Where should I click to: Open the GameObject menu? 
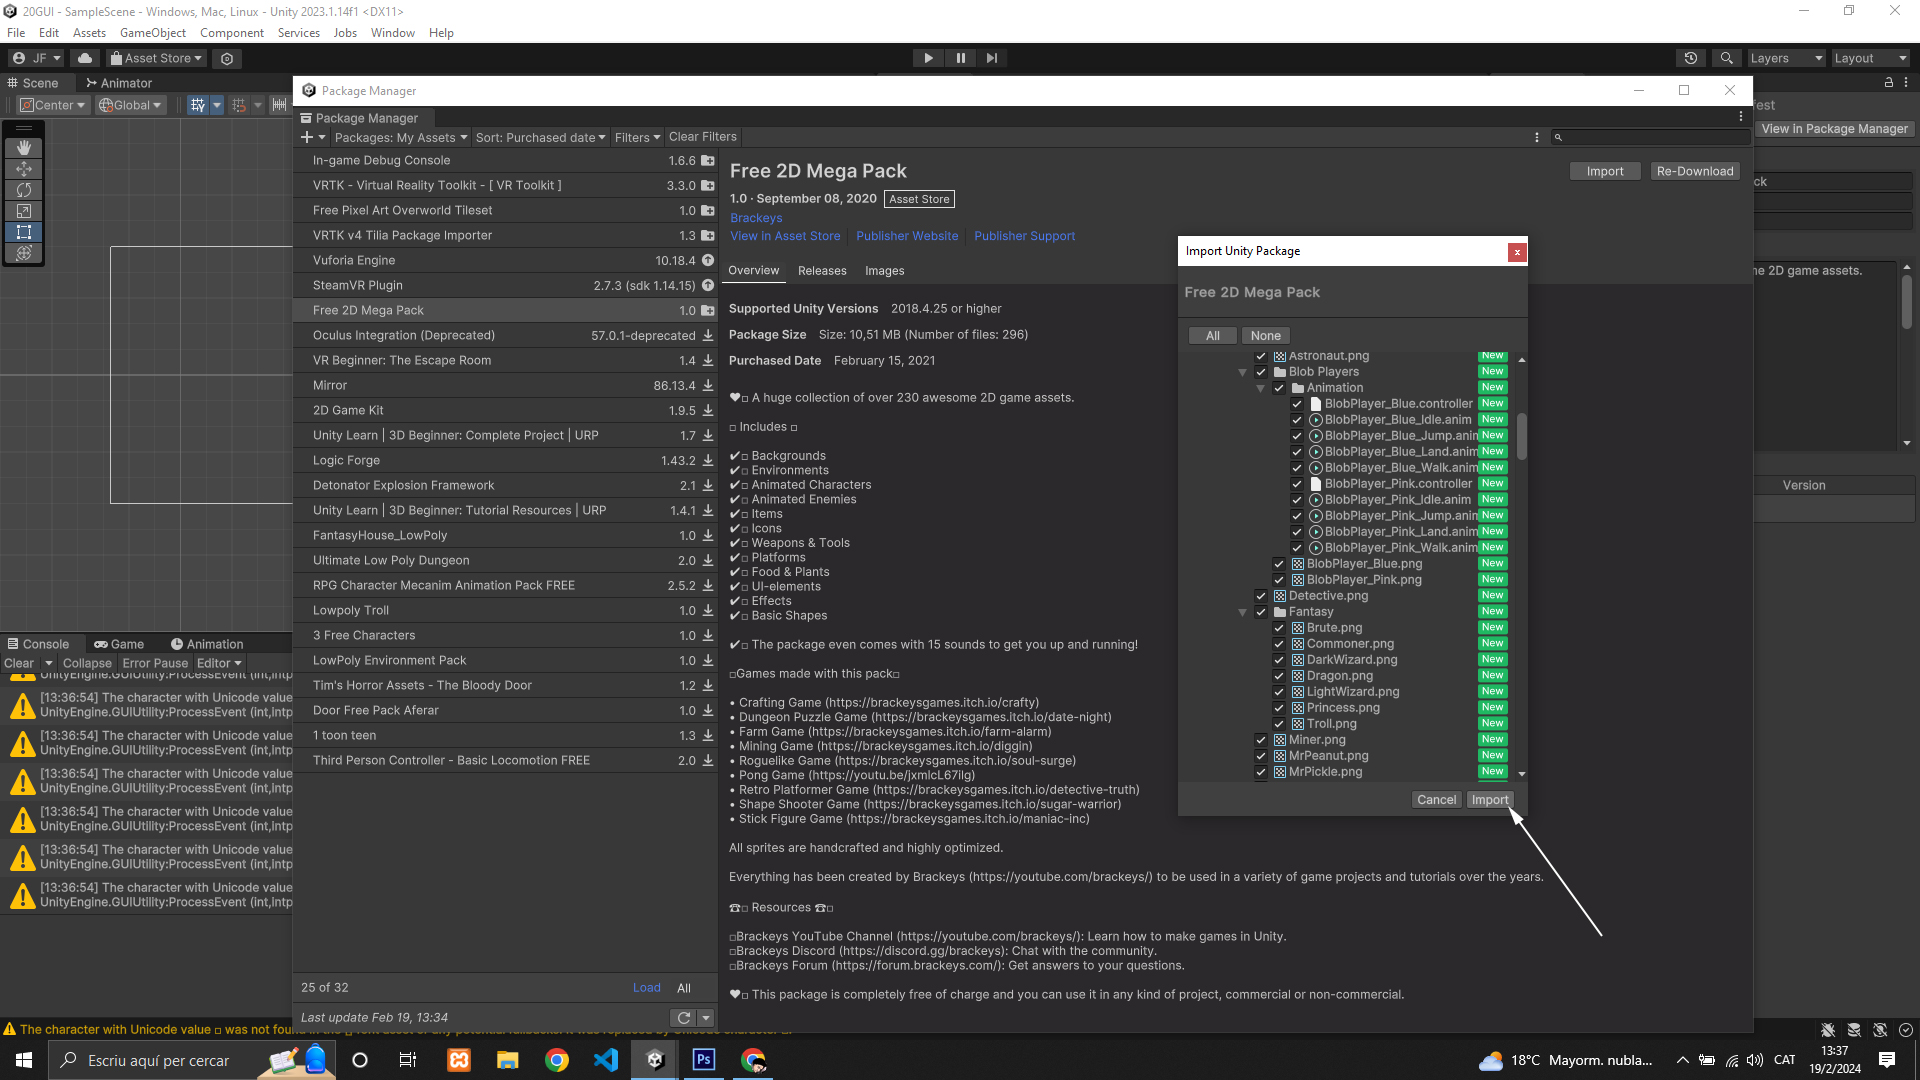[x=152, y=33]
